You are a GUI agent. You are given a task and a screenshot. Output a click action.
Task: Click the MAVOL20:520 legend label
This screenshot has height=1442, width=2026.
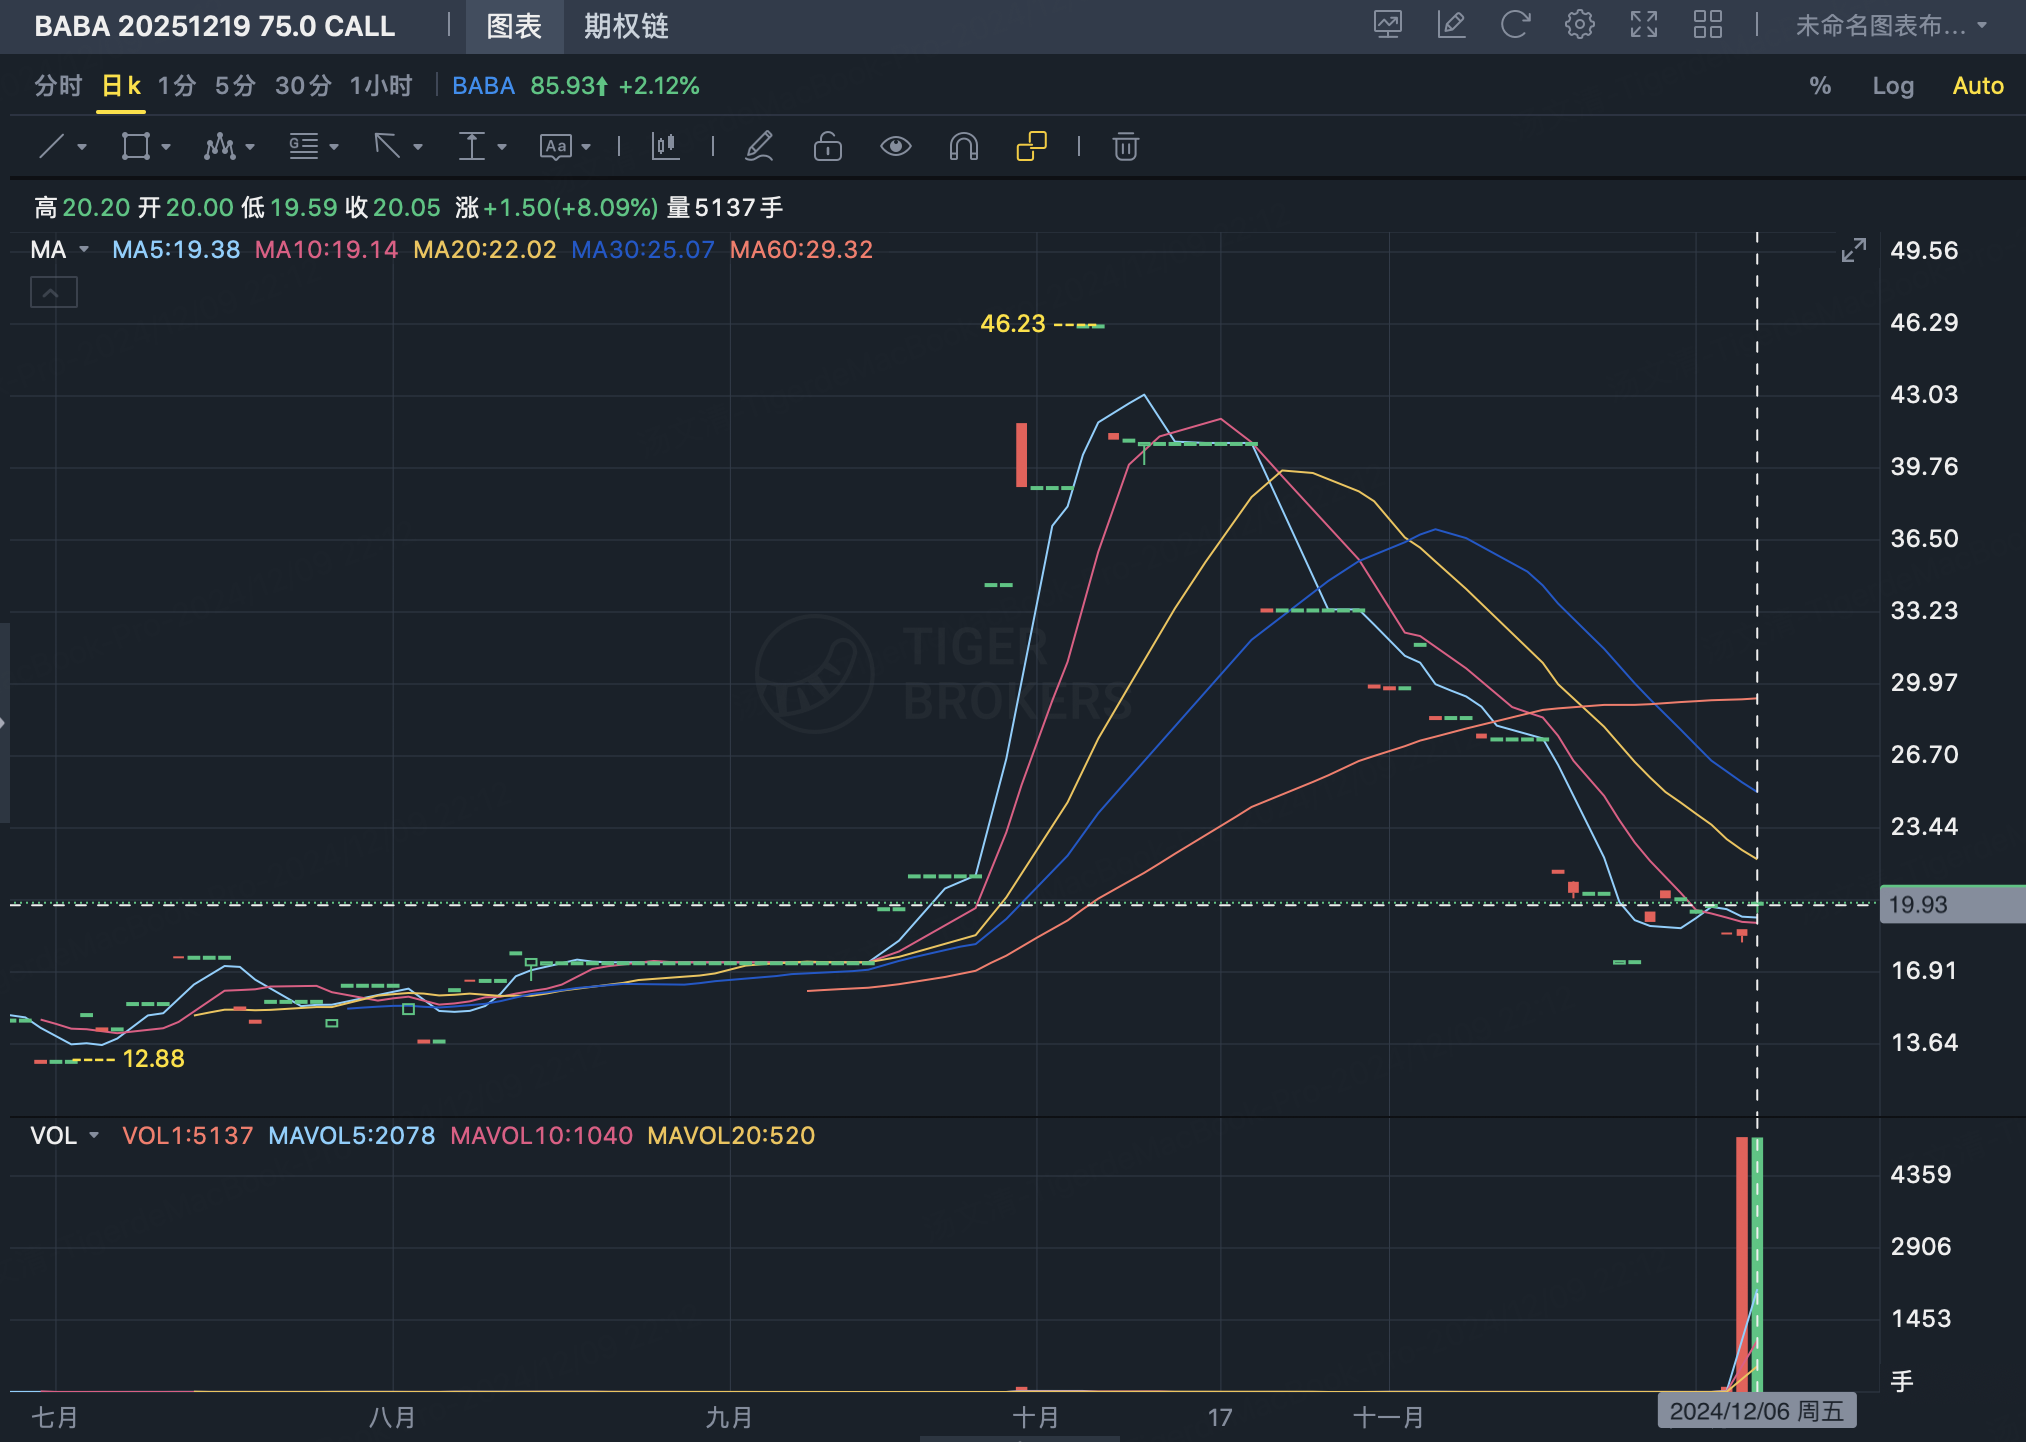pyautogui.click(x=731, y=1136)
